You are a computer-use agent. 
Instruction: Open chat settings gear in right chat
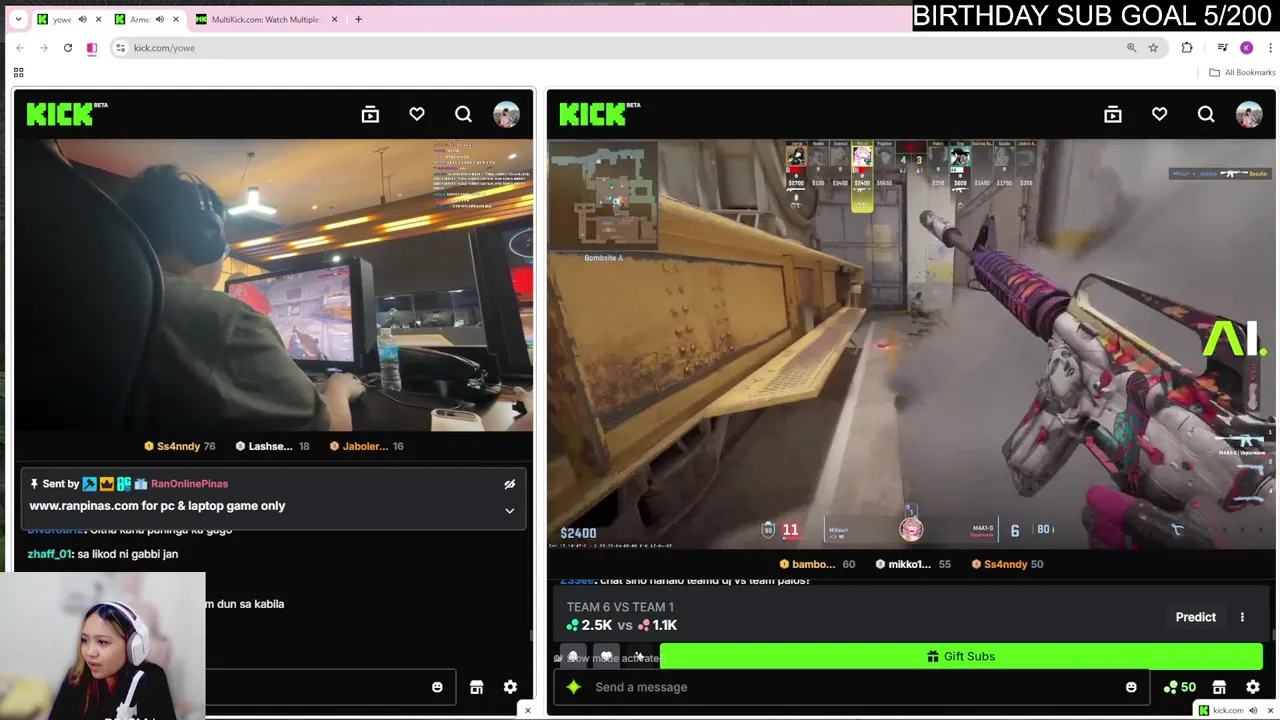(1253, 687)
